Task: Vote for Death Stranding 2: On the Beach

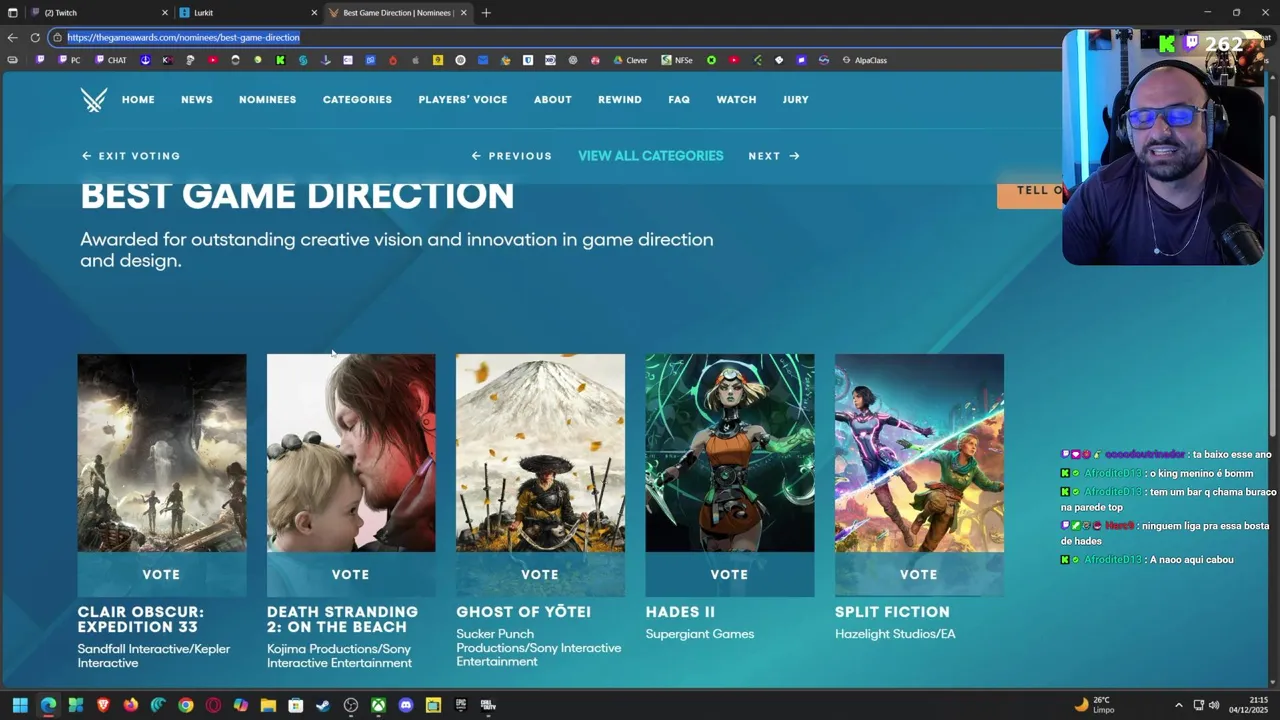Action: tap(351, 575)
